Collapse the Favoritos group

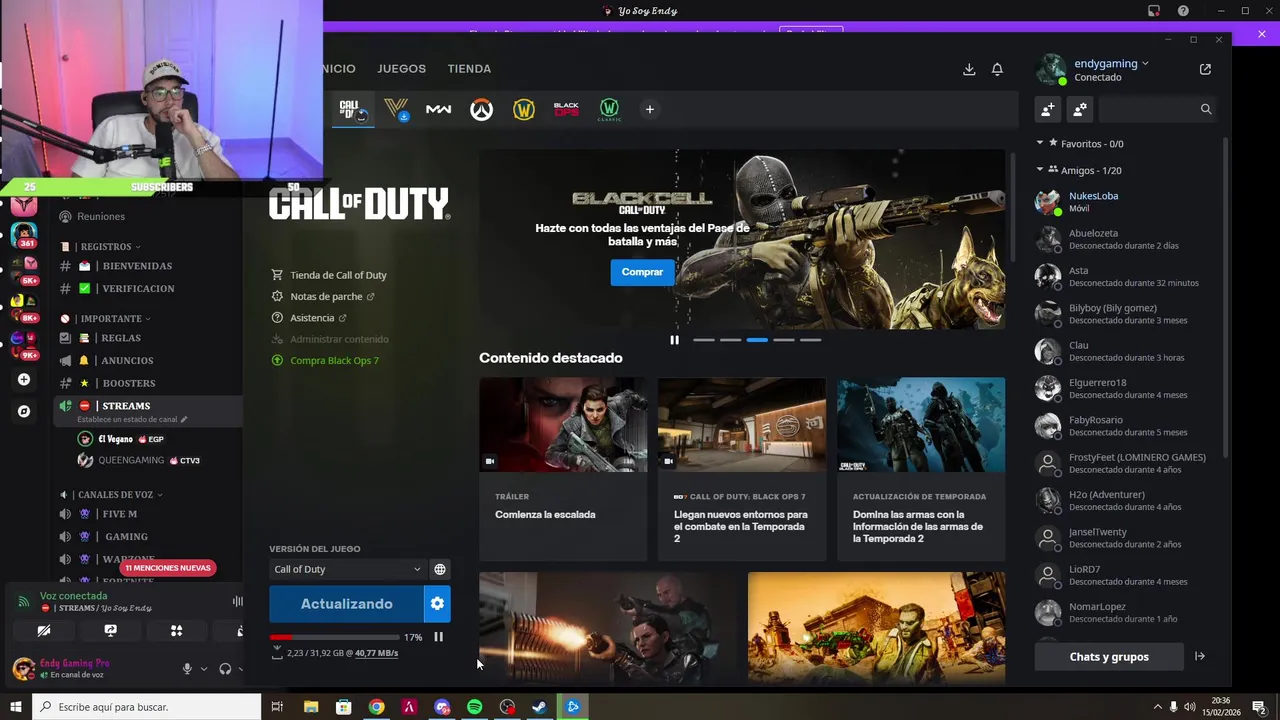click(x=1040, y=143)
